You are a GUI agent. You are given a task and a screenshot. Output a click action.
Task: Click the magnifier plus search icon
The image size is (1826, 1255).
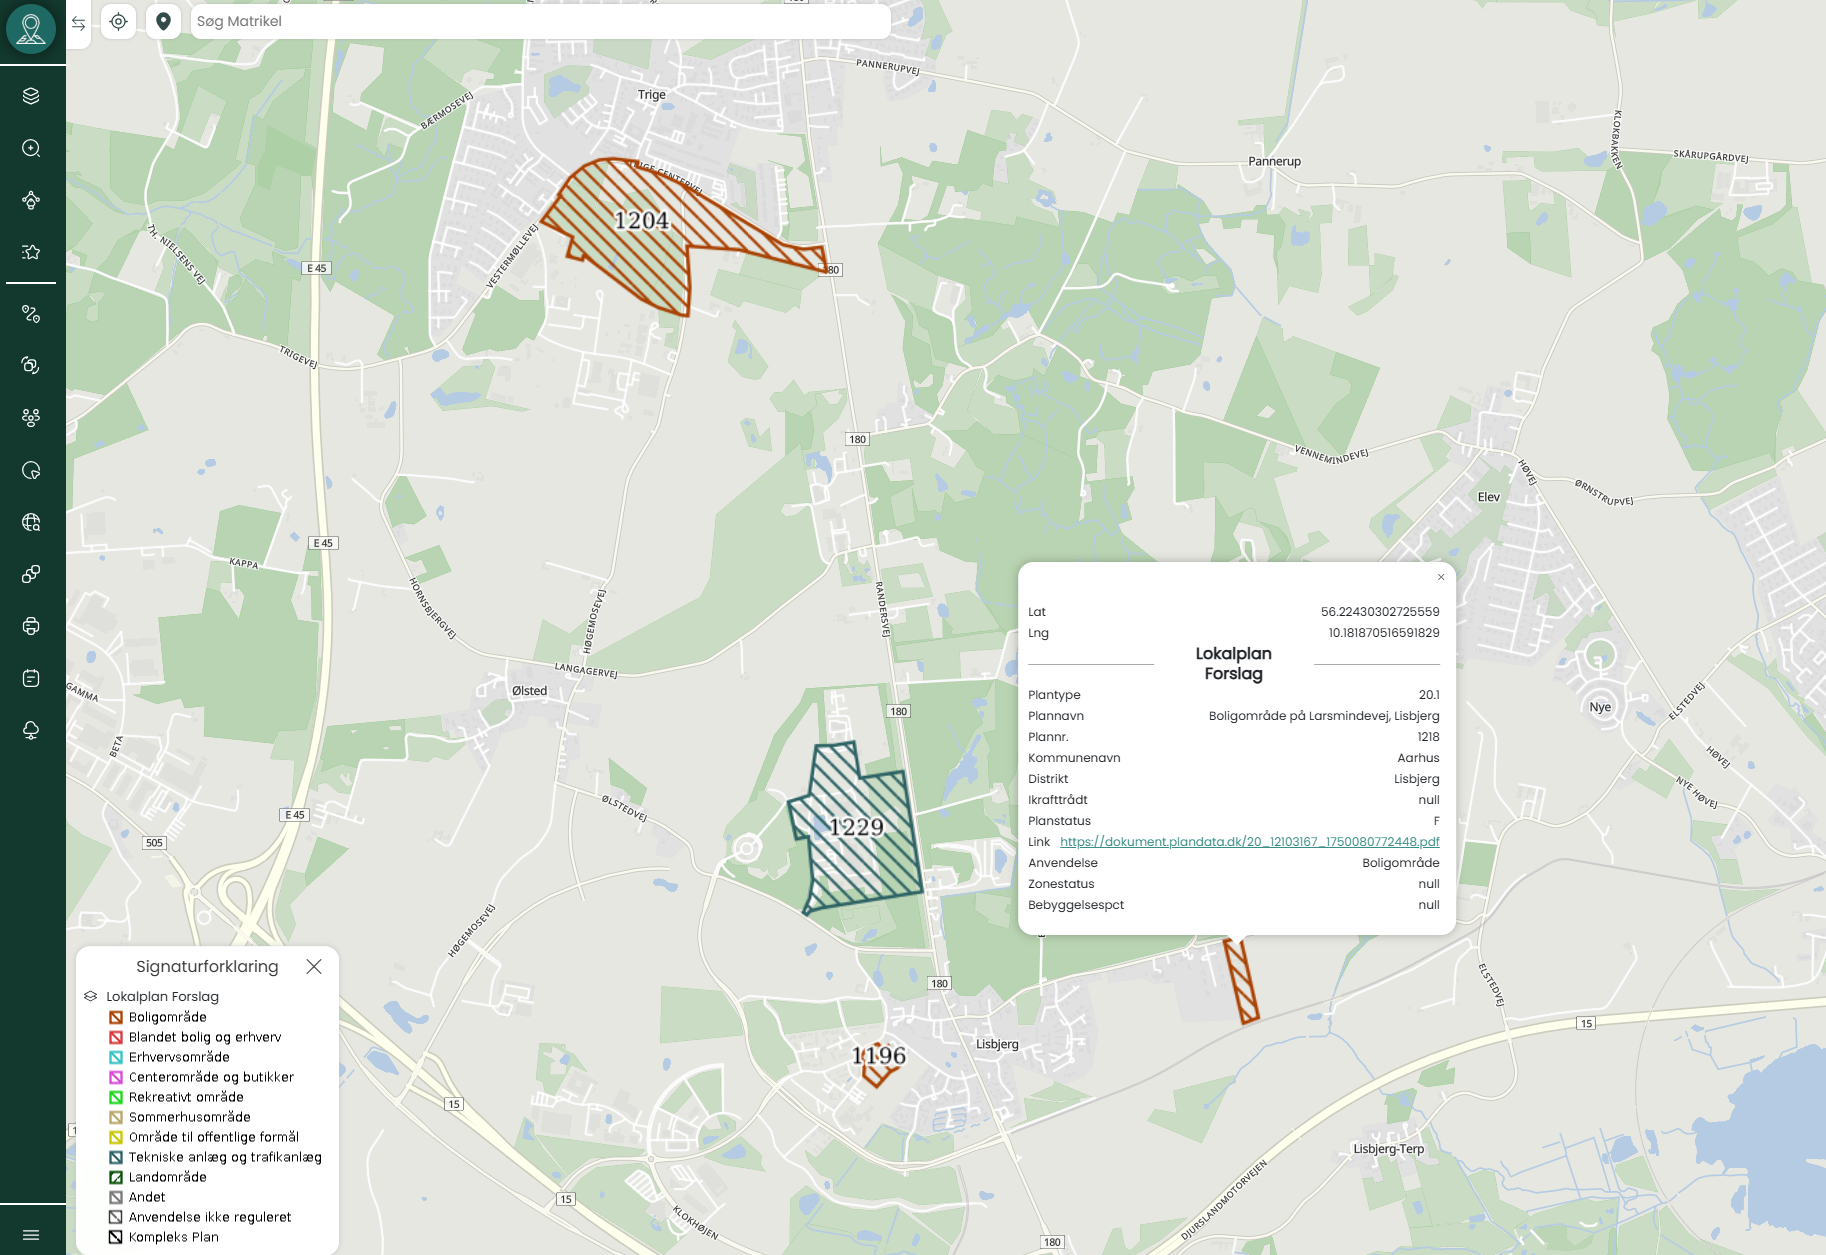[31, 148]
